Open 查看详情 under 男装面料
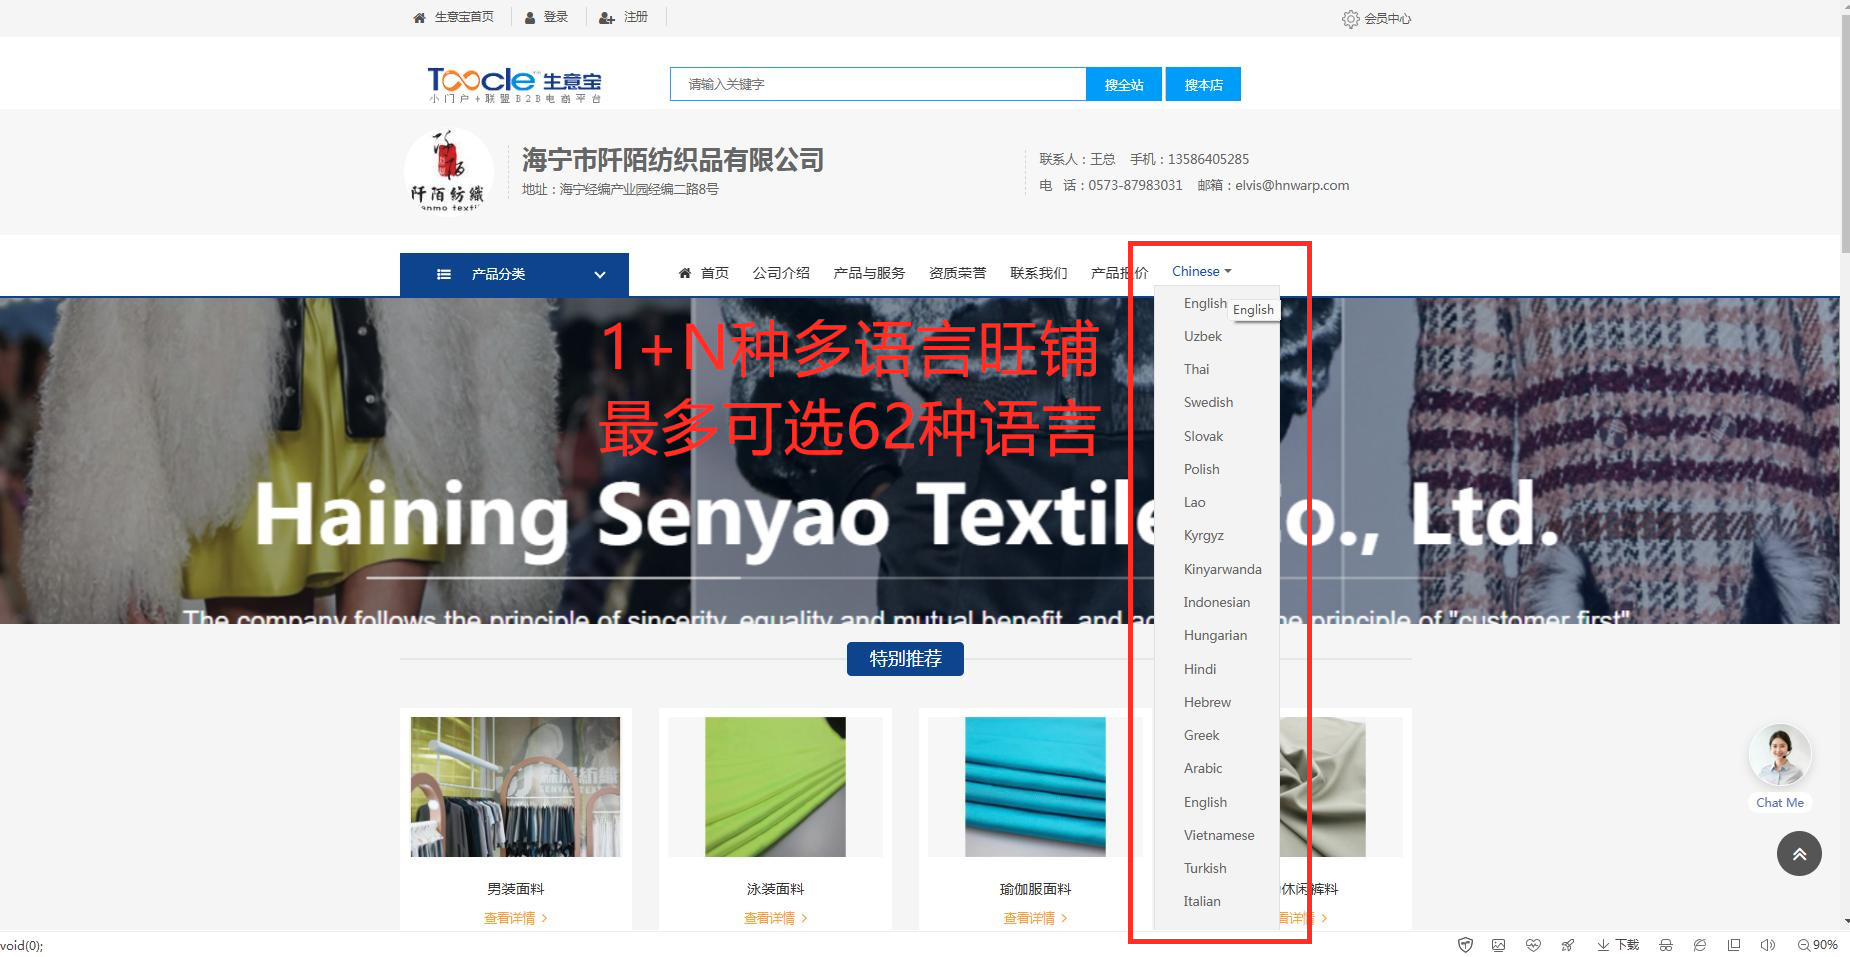Screen dimensions: 1850x957 (x=515, y=918)
